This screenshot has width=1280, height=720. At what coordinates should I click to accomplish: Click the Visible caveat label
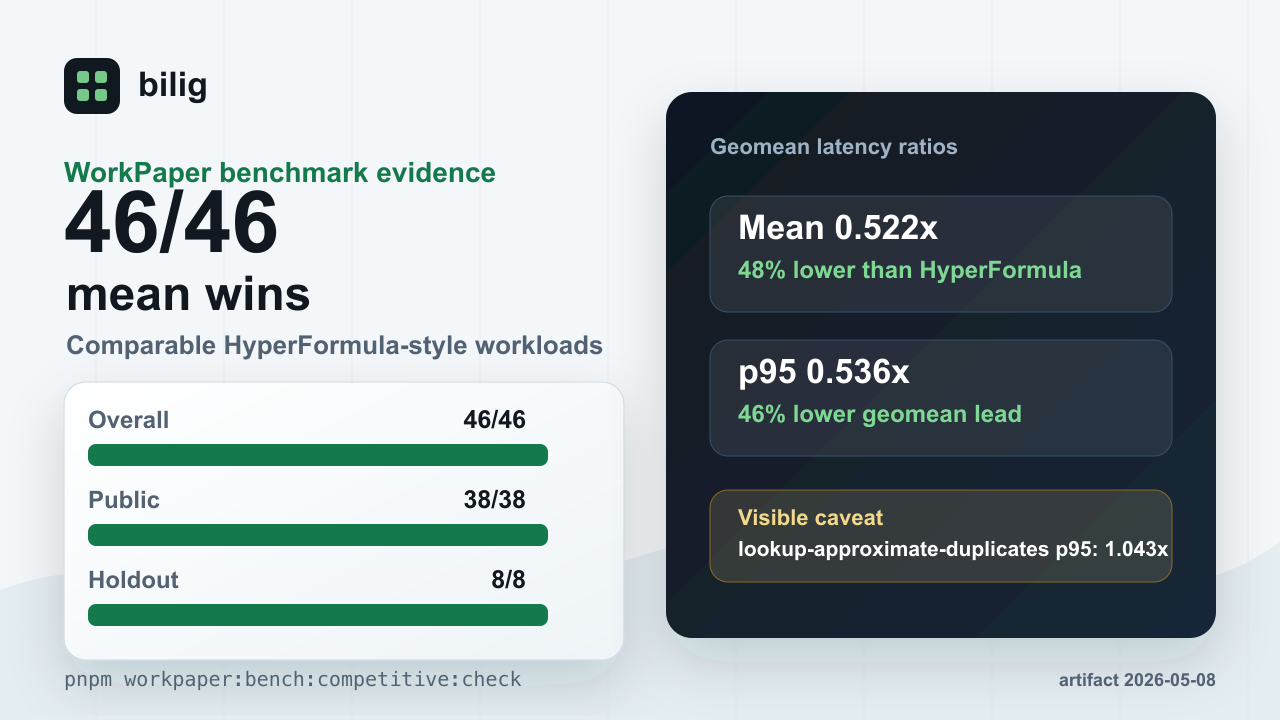pos(811,518)
